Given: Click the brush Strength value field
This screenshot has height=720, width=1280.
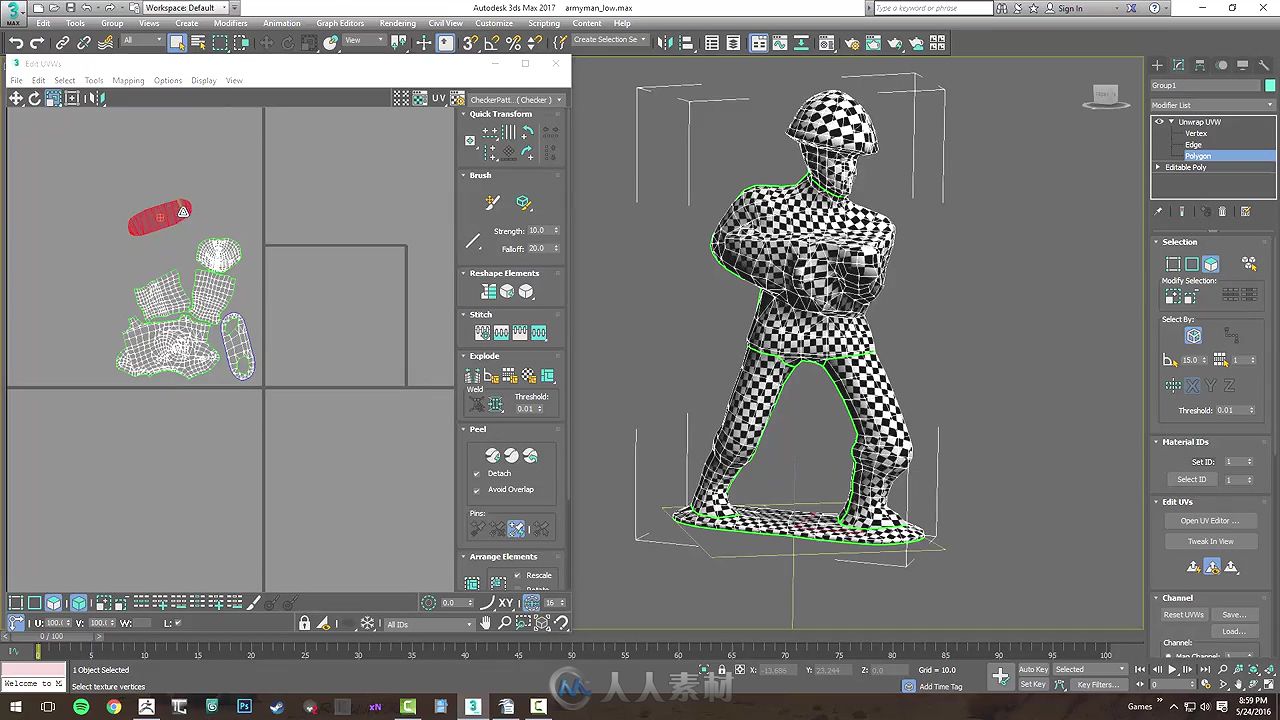Looking at the screenshot, I should tap(538, 230).
